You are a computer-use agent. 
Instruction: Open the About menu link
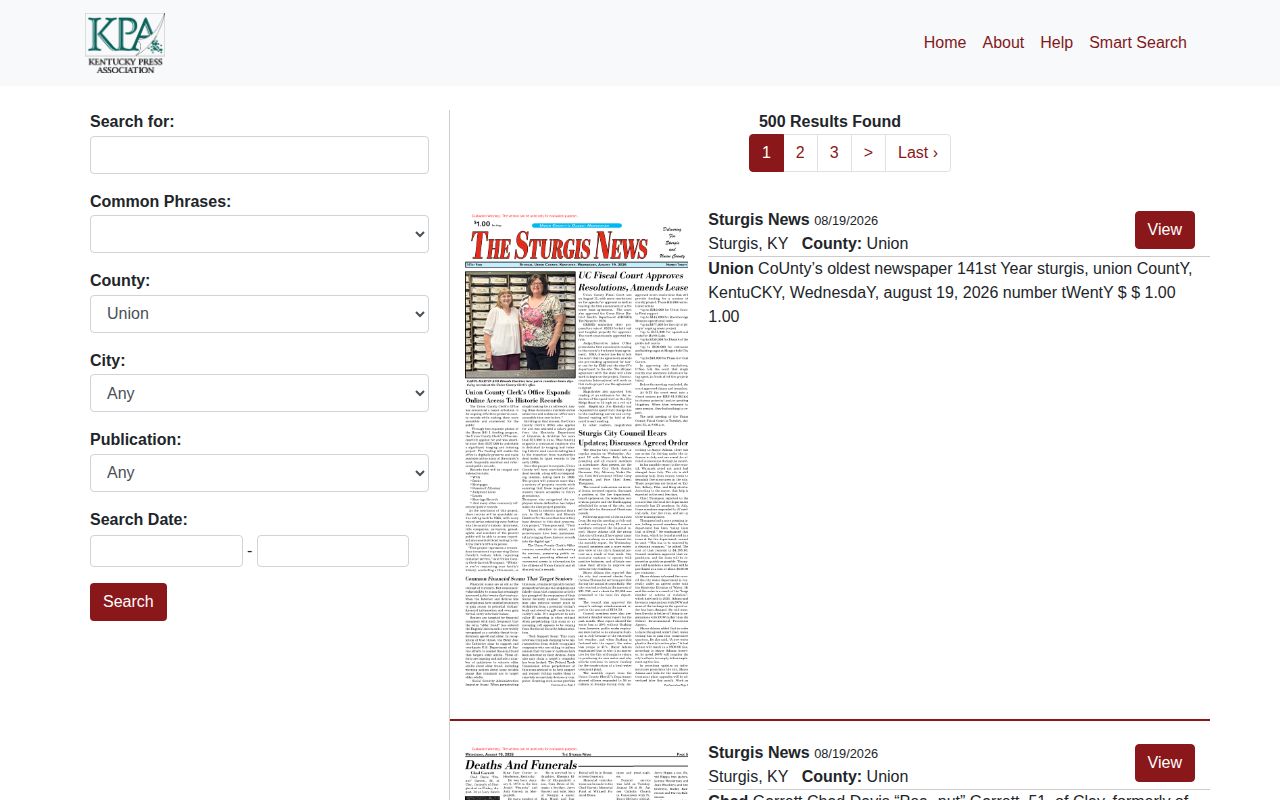click(1003, 42)
